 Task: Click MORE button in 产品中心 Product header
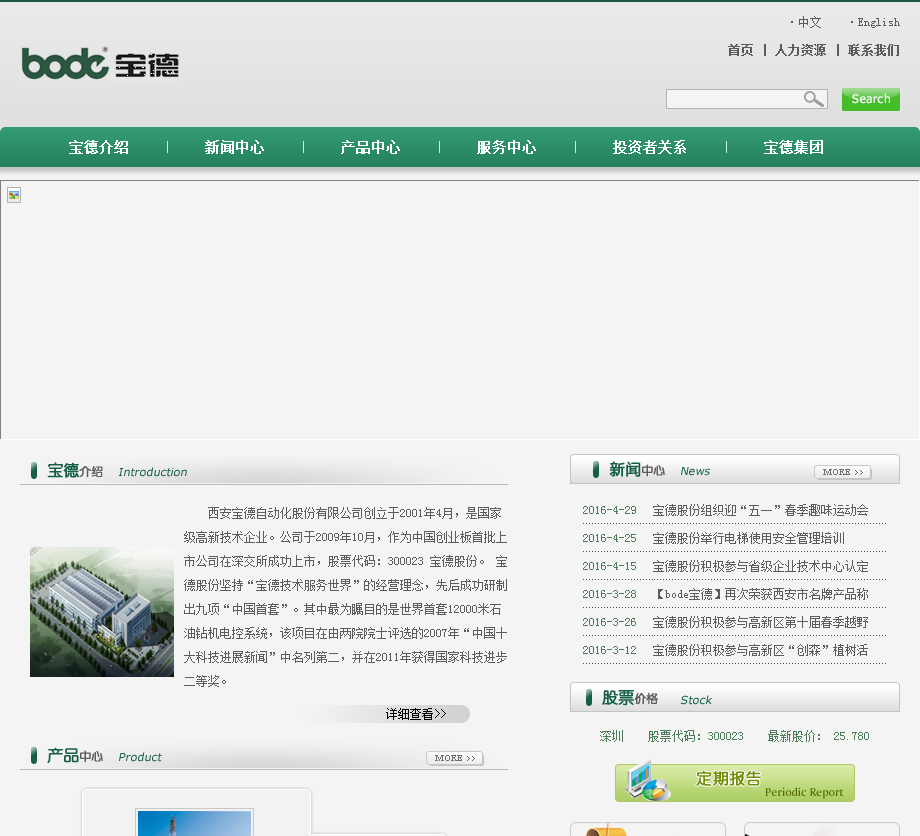tap(455, 758)
